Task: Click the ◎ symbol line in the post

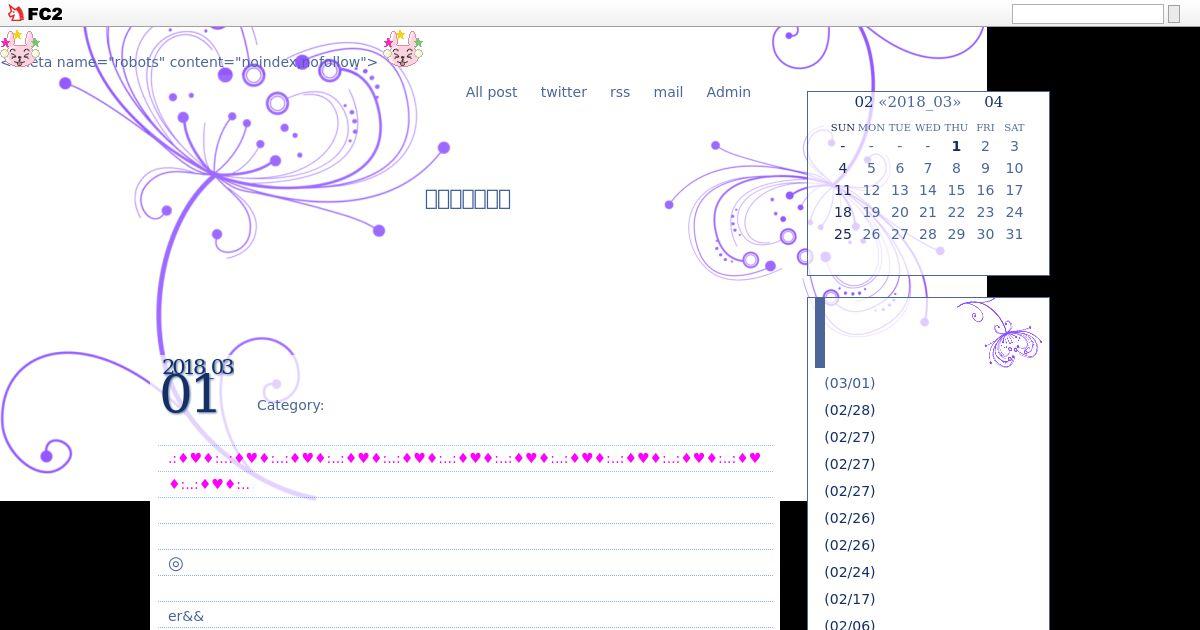Action: [x=176, y=563]
